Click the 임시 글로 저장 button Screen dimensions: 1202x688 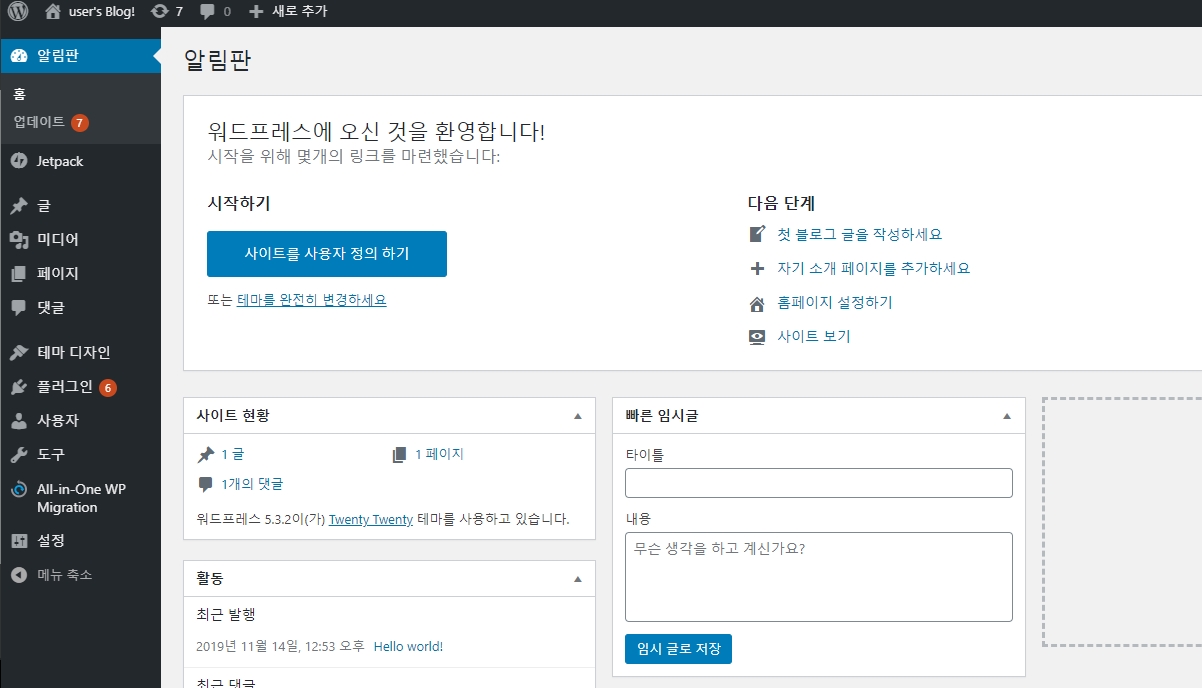[678, 648]
